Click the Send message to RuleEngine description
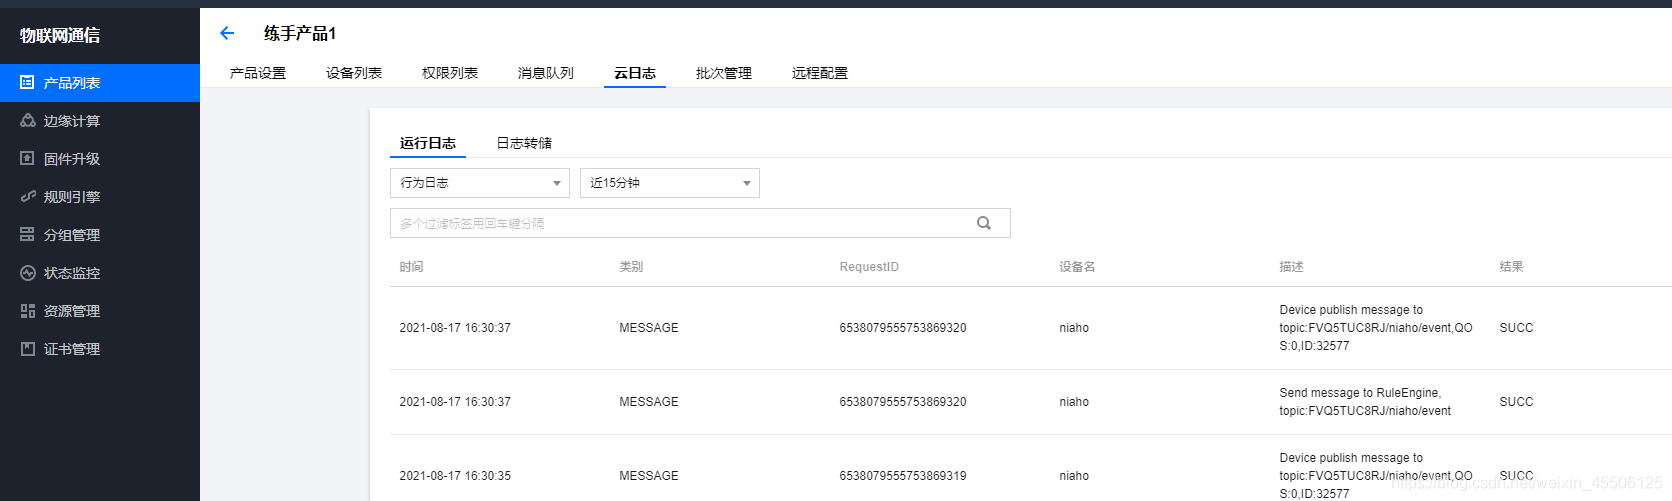The width and height of the screenshot is (1672, 501). 1365,402
